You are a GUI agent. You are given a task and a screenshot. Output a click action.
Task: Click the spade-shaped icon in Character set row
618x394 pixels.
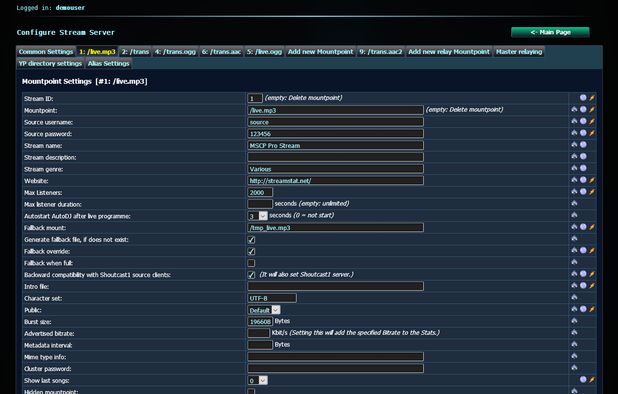(x=574, y=297)
